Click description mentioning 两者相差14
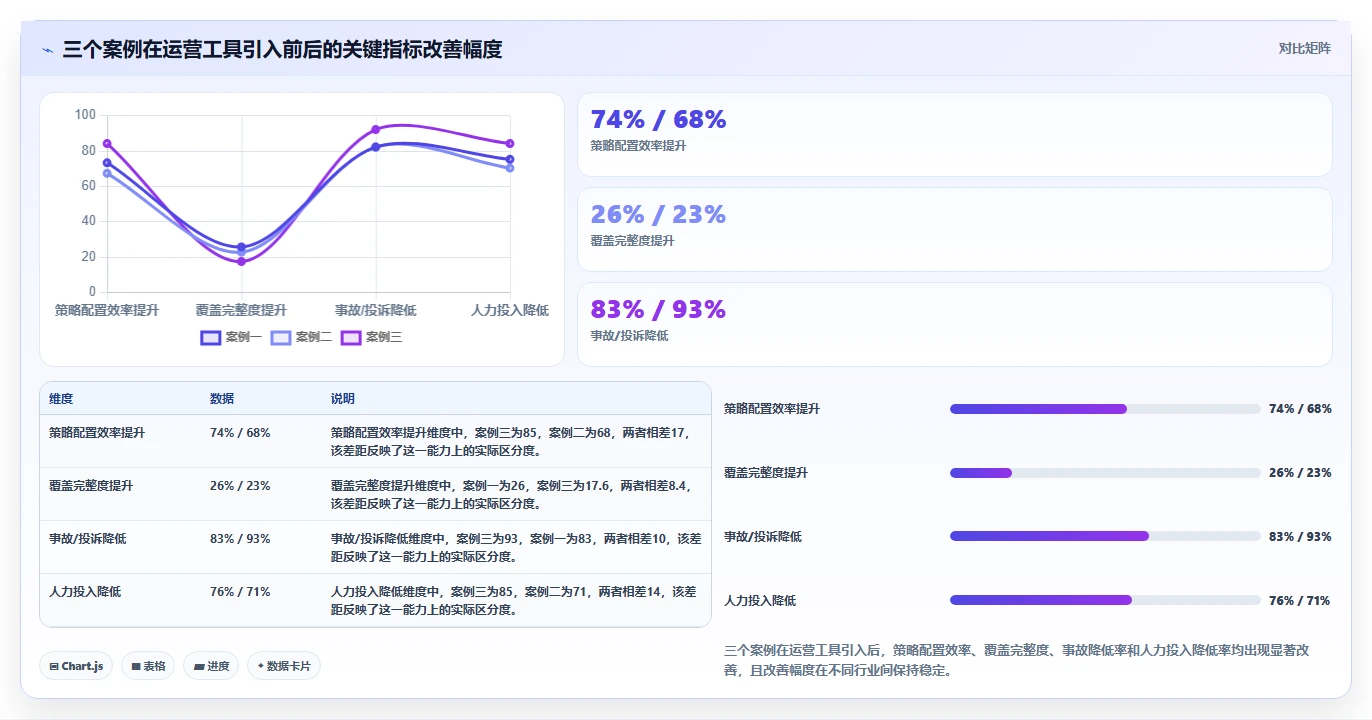1372x720 pixels. coord(514,600)
